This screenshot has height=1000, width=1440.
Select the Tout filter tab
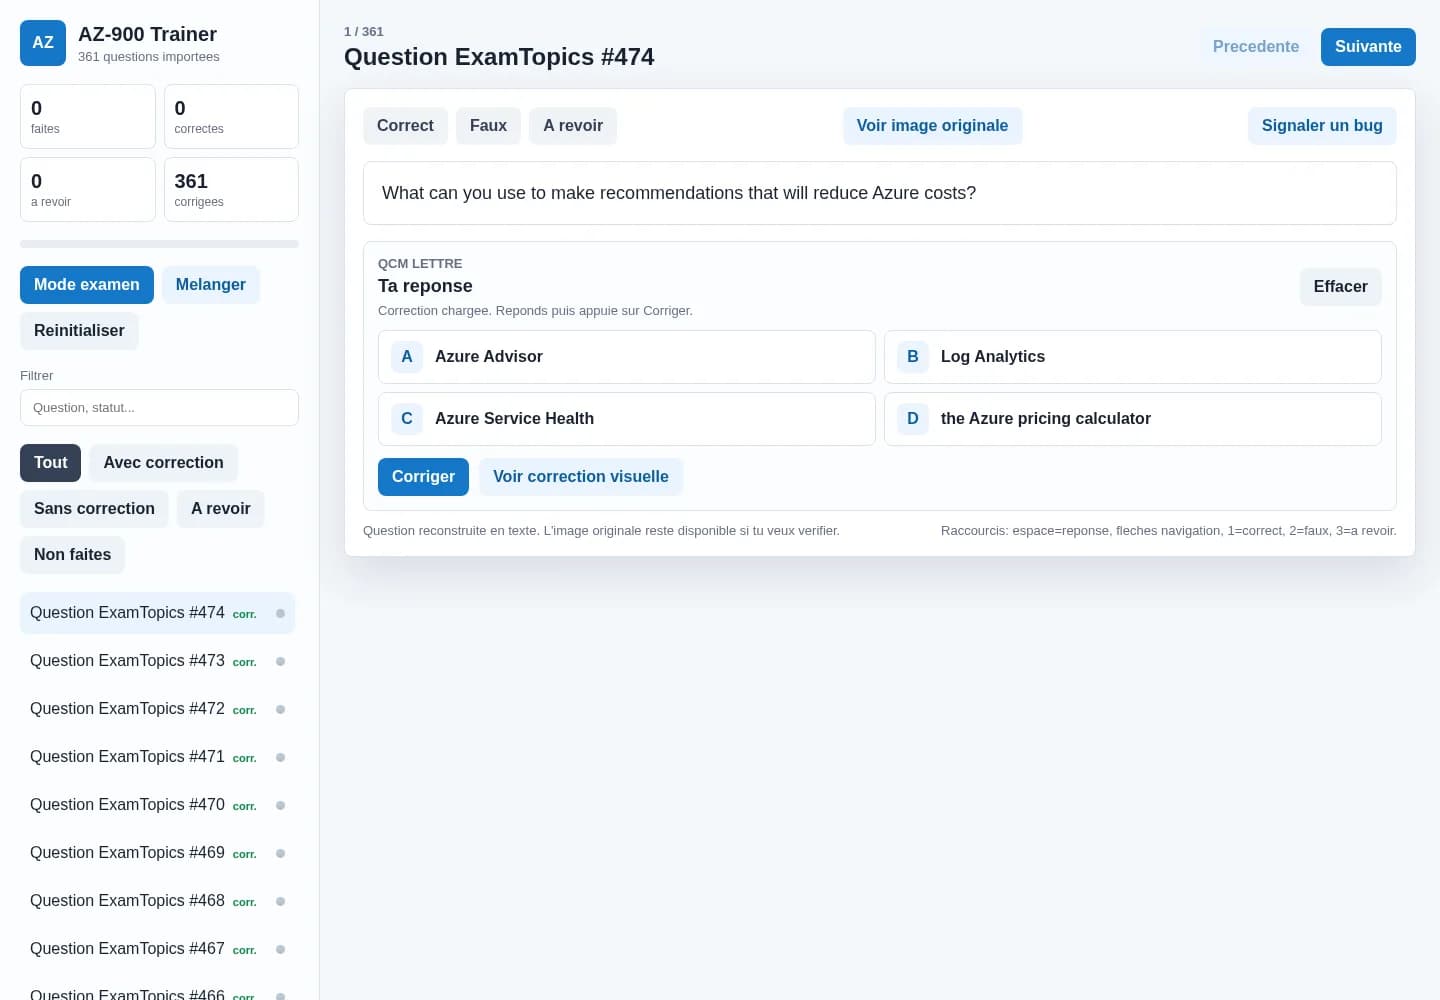tap(50, 463)
